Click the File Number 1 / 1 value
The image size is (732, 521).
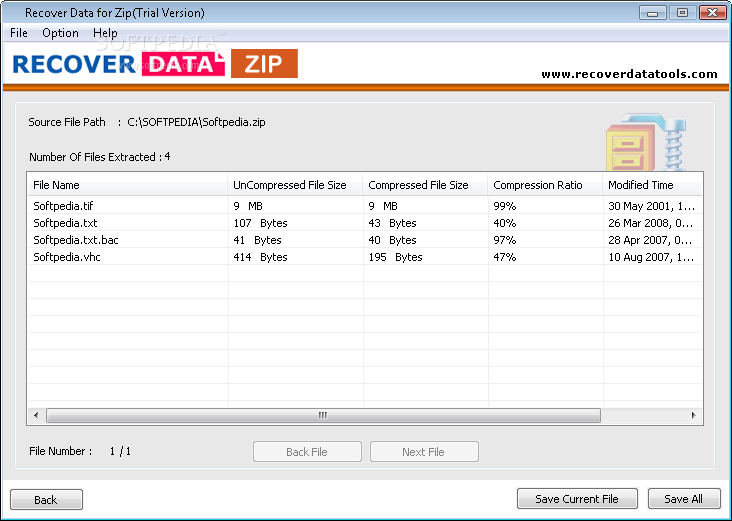[x=120, y=451]
